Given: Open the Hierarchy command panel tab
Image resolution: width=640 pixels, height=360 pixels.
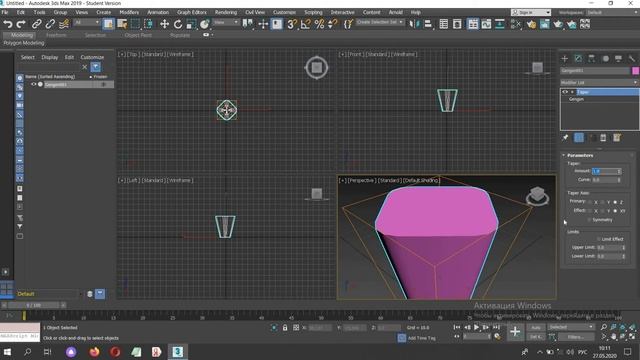Looking at the screenshot, I should pyautogui.click(x=591, y=59).
